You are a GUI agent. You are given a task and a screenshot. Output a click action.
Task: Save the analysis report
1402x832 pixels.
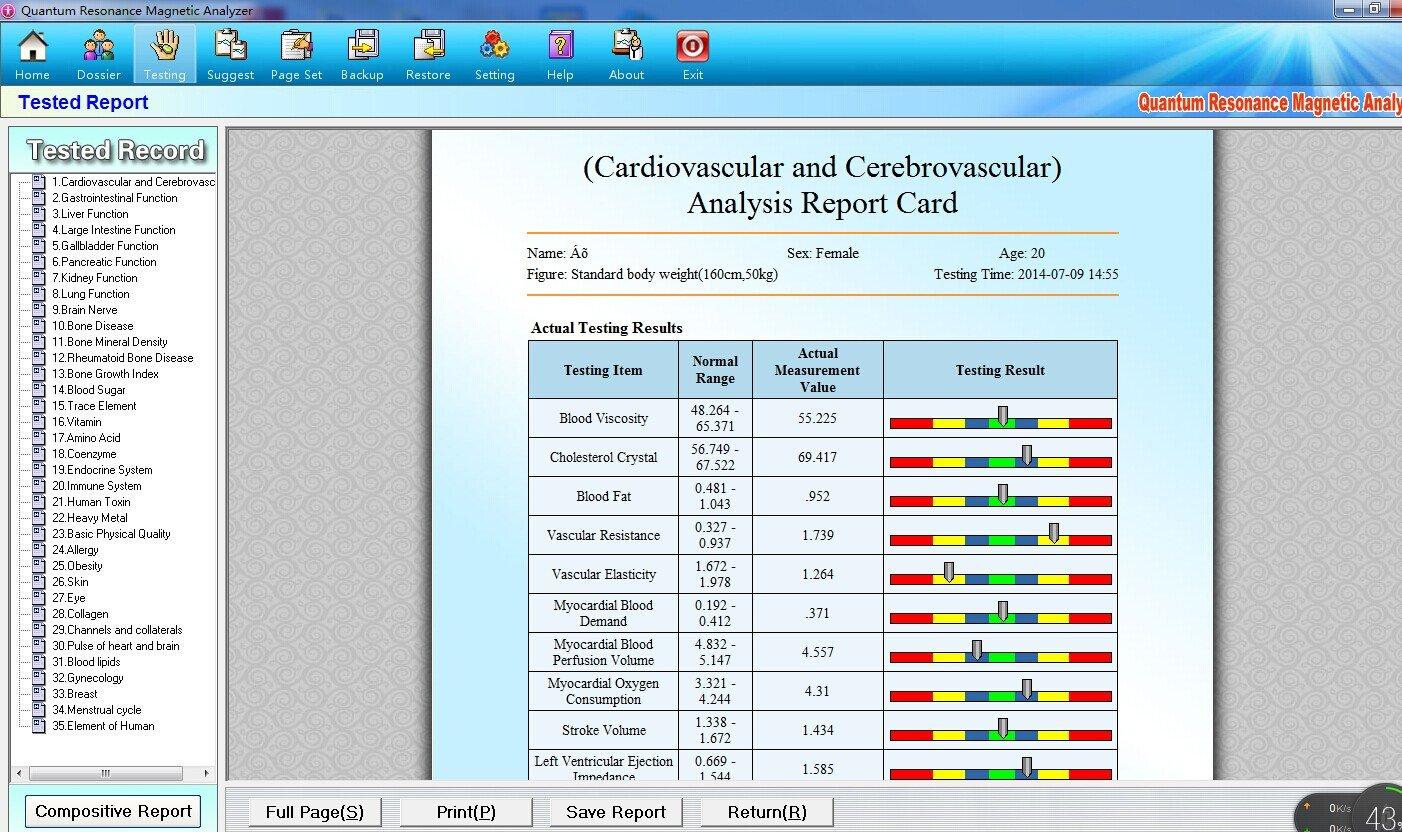(x=615, y=812)
